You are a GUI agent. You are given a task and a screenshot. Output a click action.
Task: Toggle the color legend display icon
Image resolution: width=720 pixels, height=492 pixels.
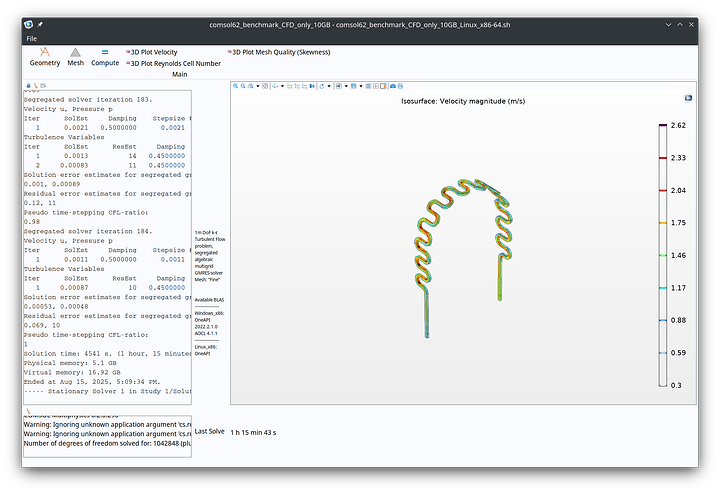tap(383, 86)
